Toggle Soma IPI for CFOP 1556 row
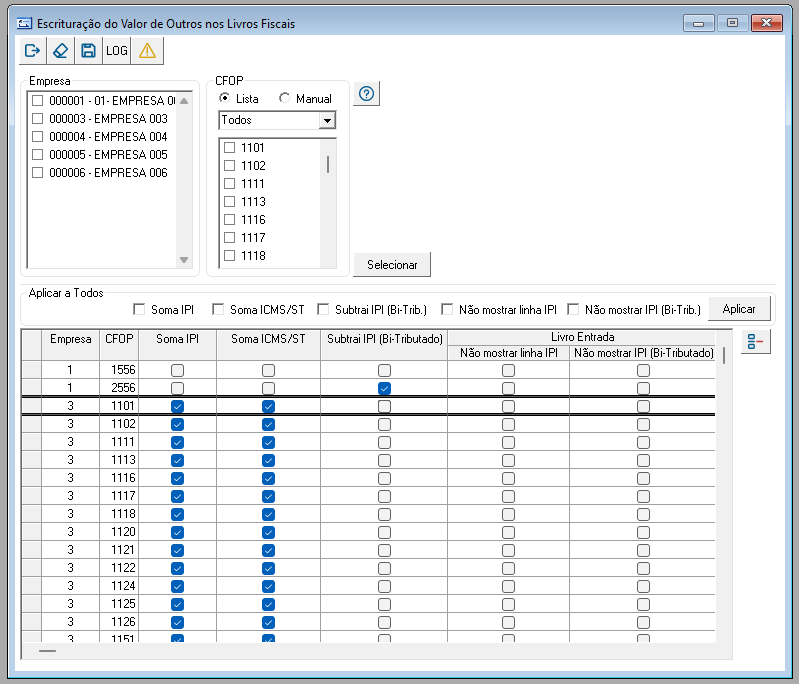Viewport: 799px width, 684px height. pyautogui.click(x=177, y=370)
